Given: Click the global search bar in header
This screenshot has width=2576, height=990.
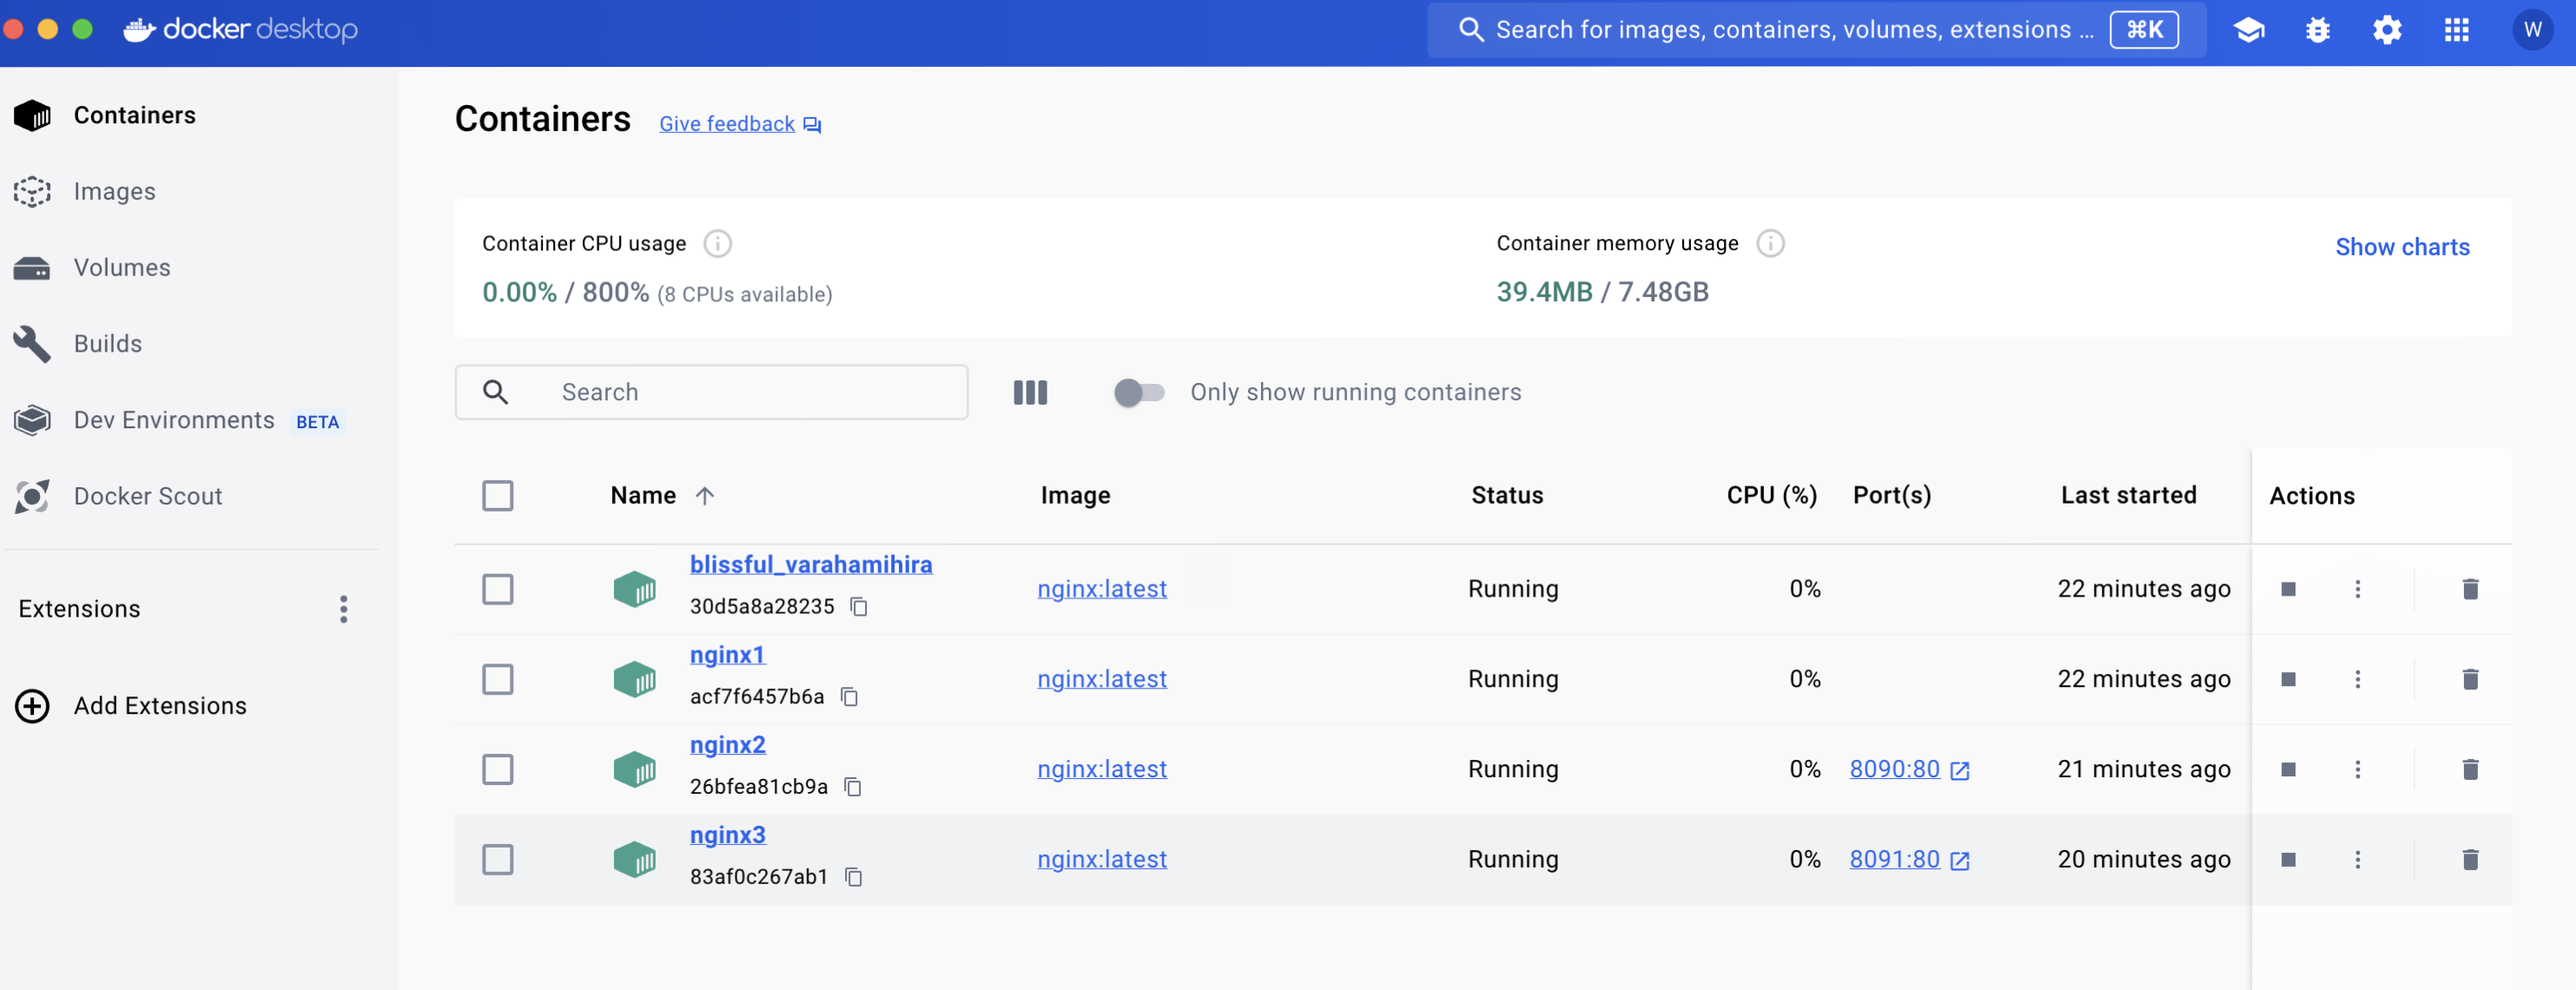Looking at the screenshot, I should 1816,30.
